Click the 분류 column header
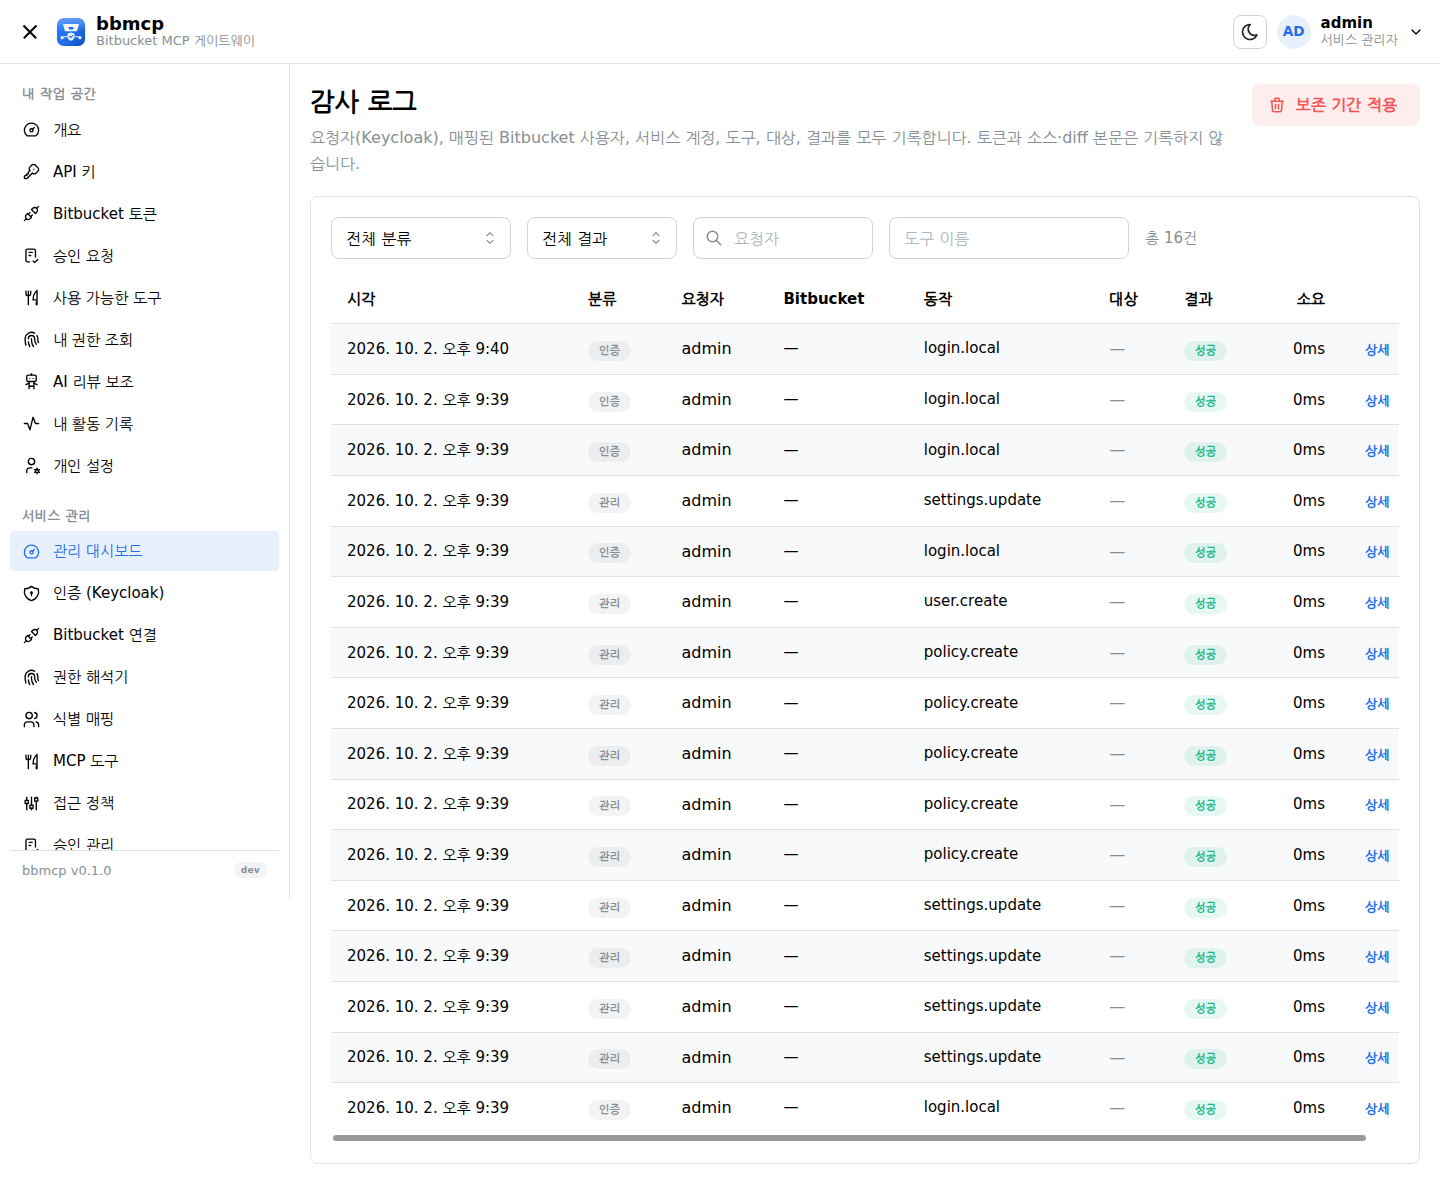The height and width of the screenshot is (1204, 1440). tap(602, 299)
